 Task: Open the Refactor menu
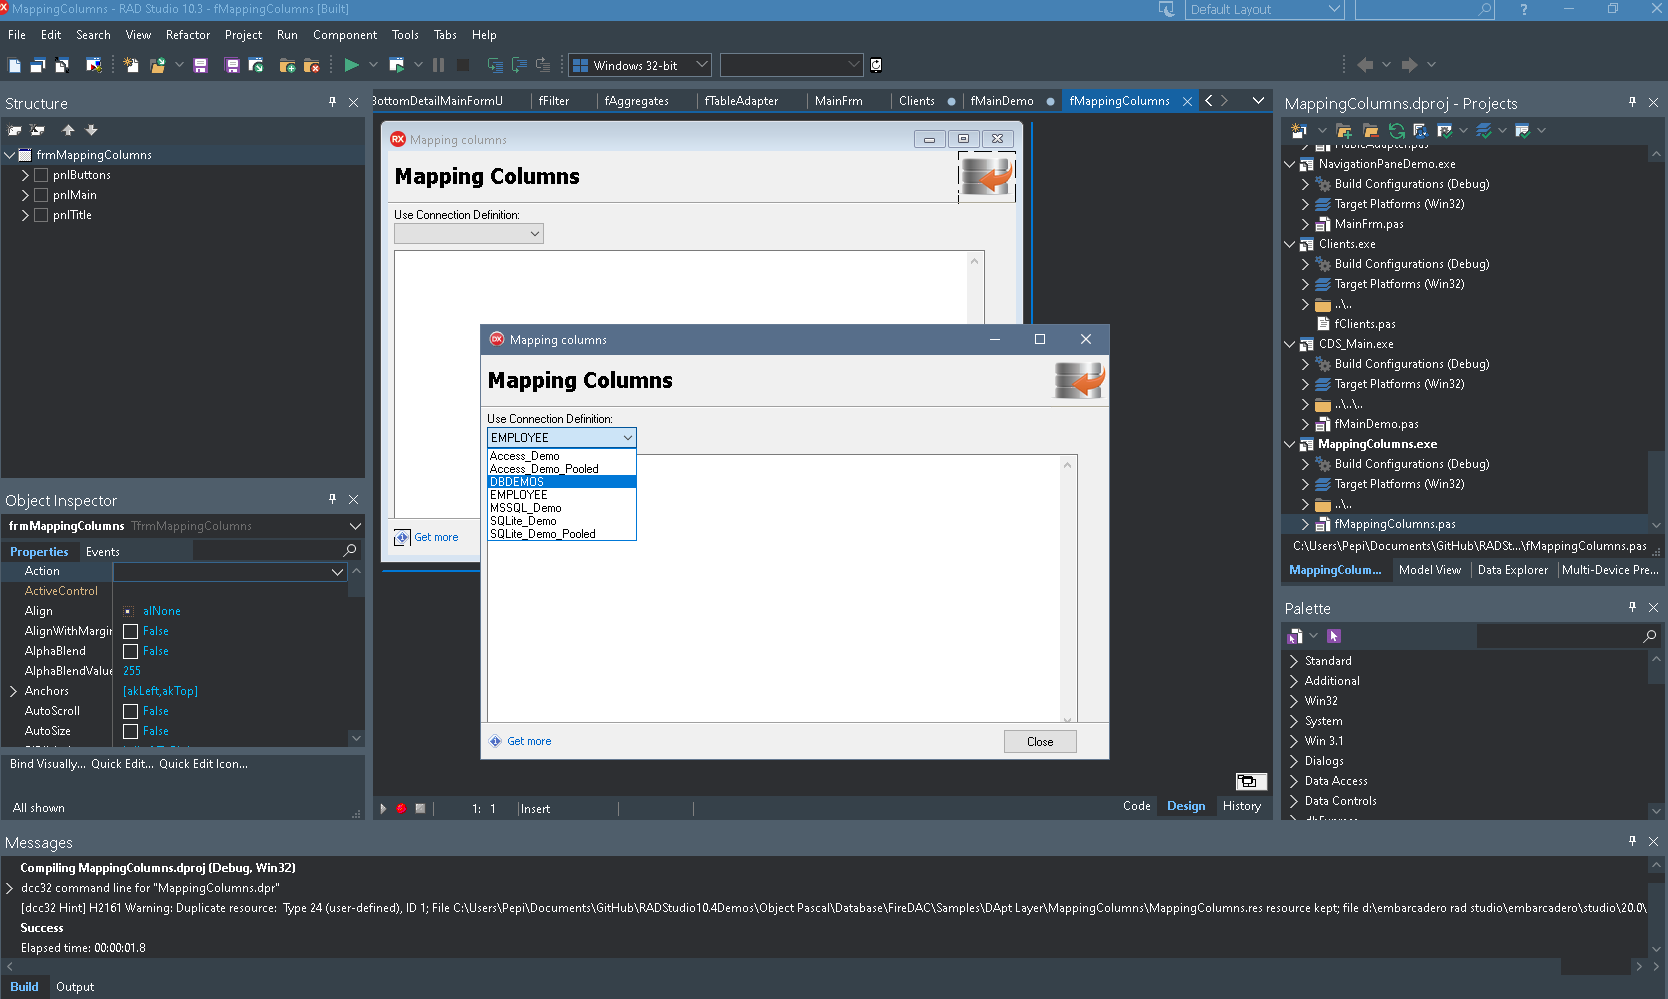point(188,35)
